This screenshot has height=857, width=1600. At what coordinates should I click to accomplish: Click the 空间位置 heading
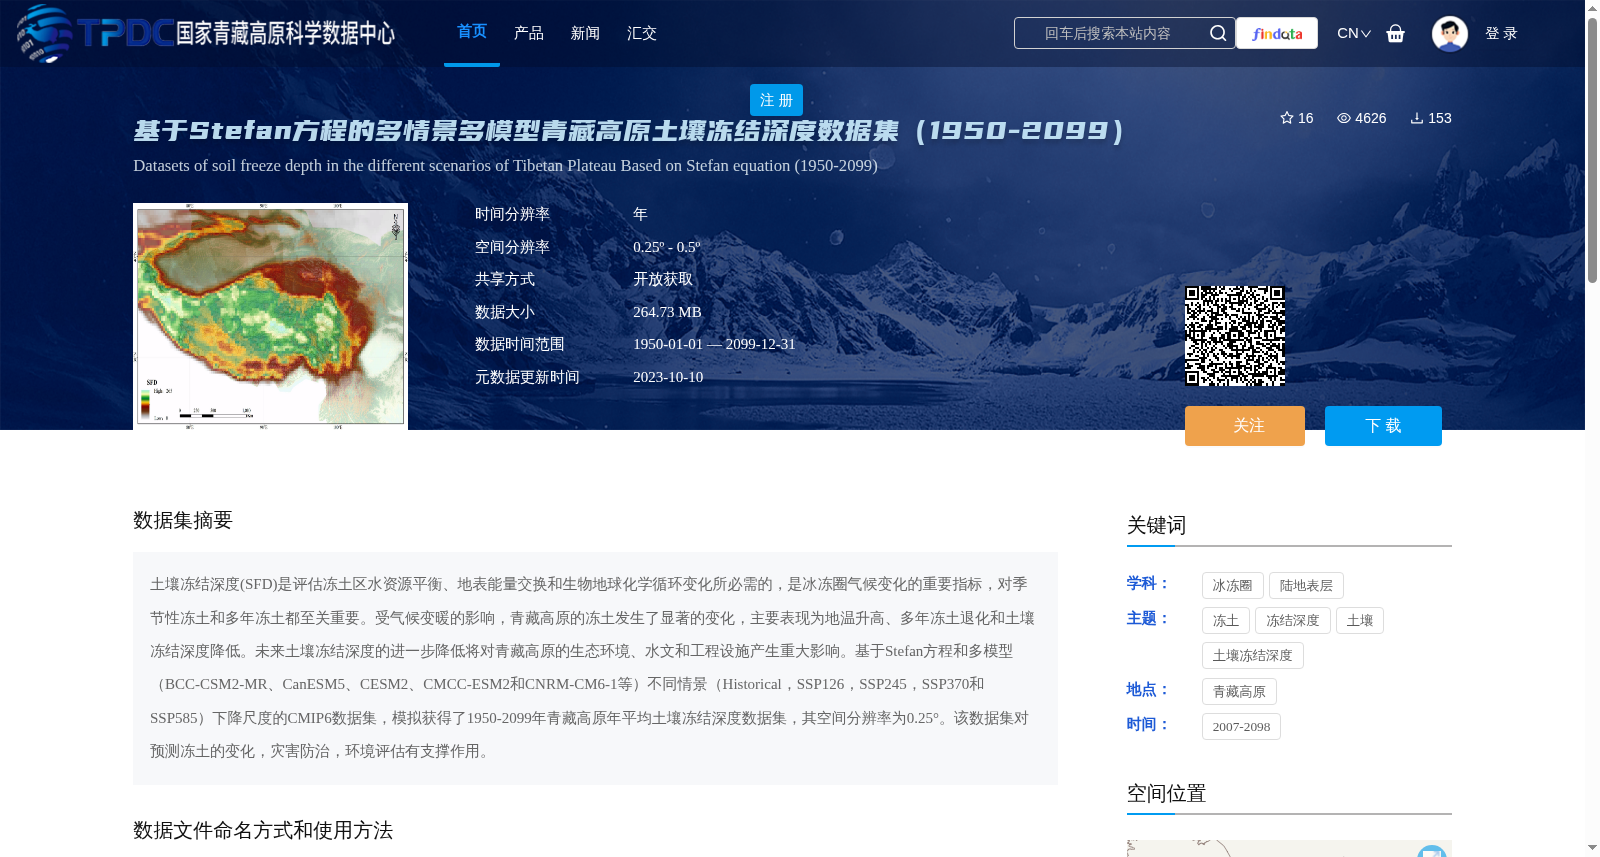(1166, 793)
